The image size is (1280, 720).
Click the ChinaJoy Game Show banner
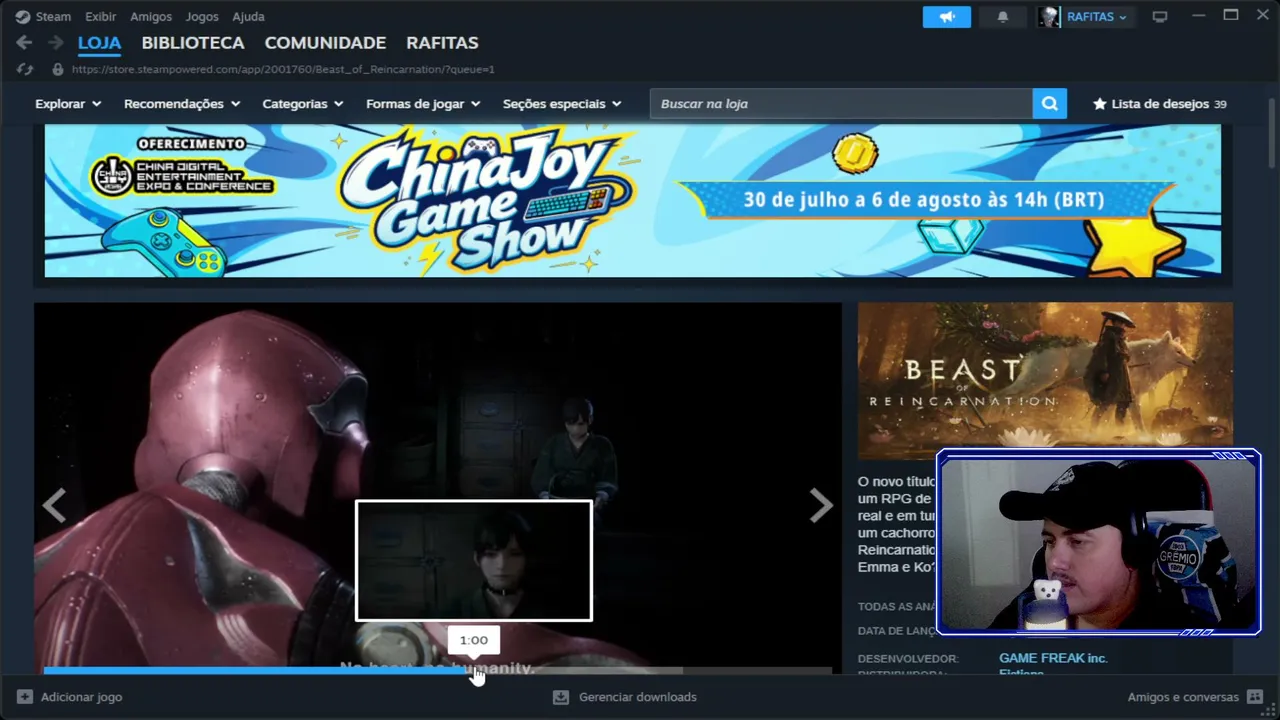(x=633, y=200)
